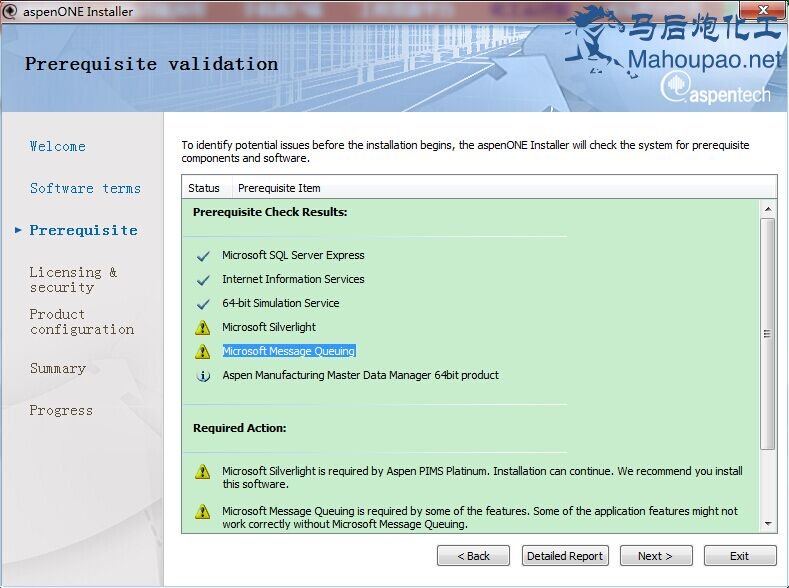789x588 pixels.
Task: Exit the installer with Exit button
Action: click(x=739, y=556)
